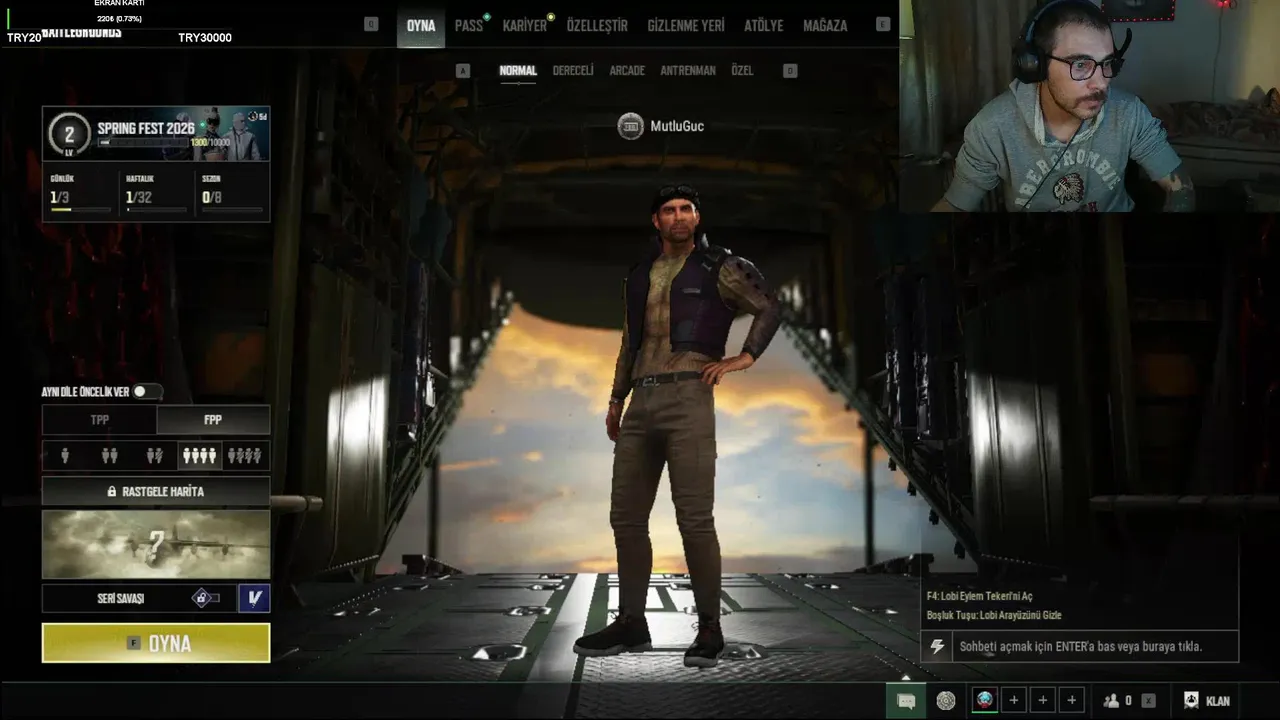
Task: Select the DERECELİ ranked mode
Action: click(x=573, y=71)
